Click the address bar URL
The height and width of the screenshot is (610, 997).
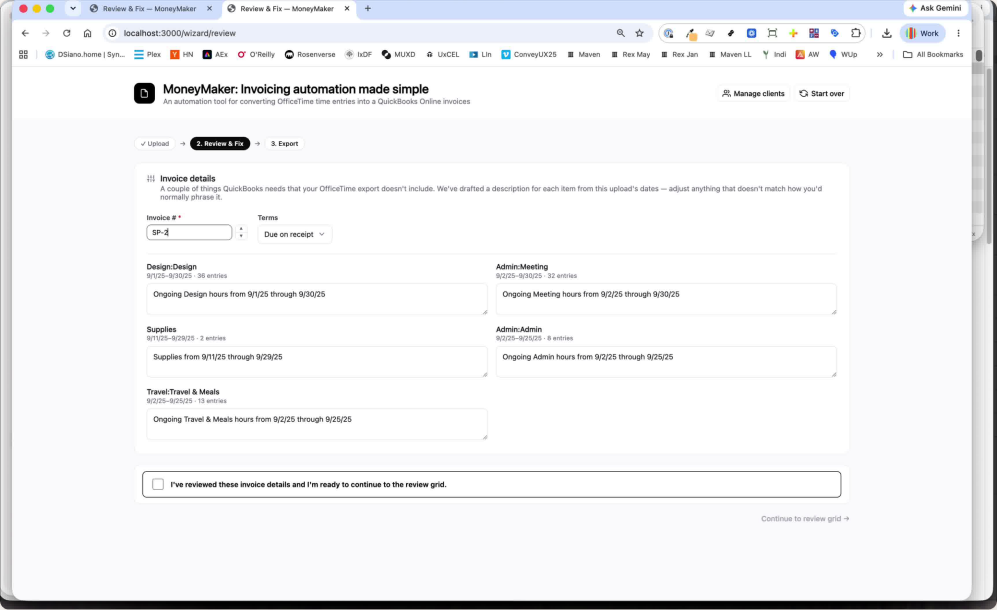click(179, 33)
